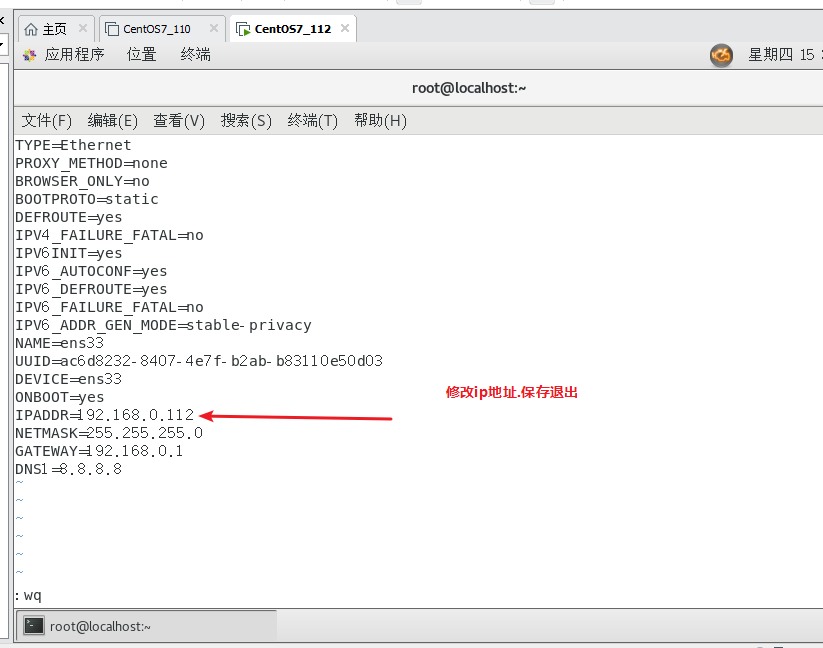Click the VM icon on the CentOS7_110 tab
Viewport: 823px width, 648px height.
(112, 29)
